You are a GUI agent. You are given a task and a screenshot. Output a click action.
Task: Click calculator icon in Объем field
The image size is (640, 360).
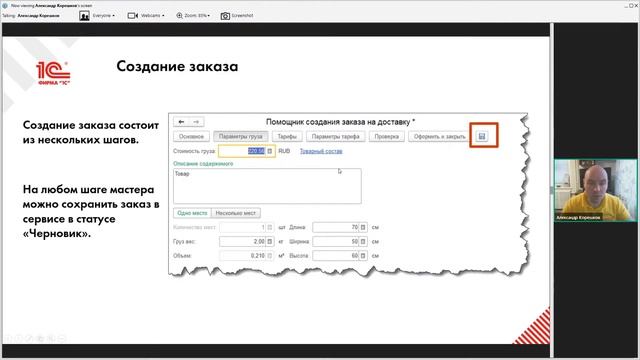269,256
